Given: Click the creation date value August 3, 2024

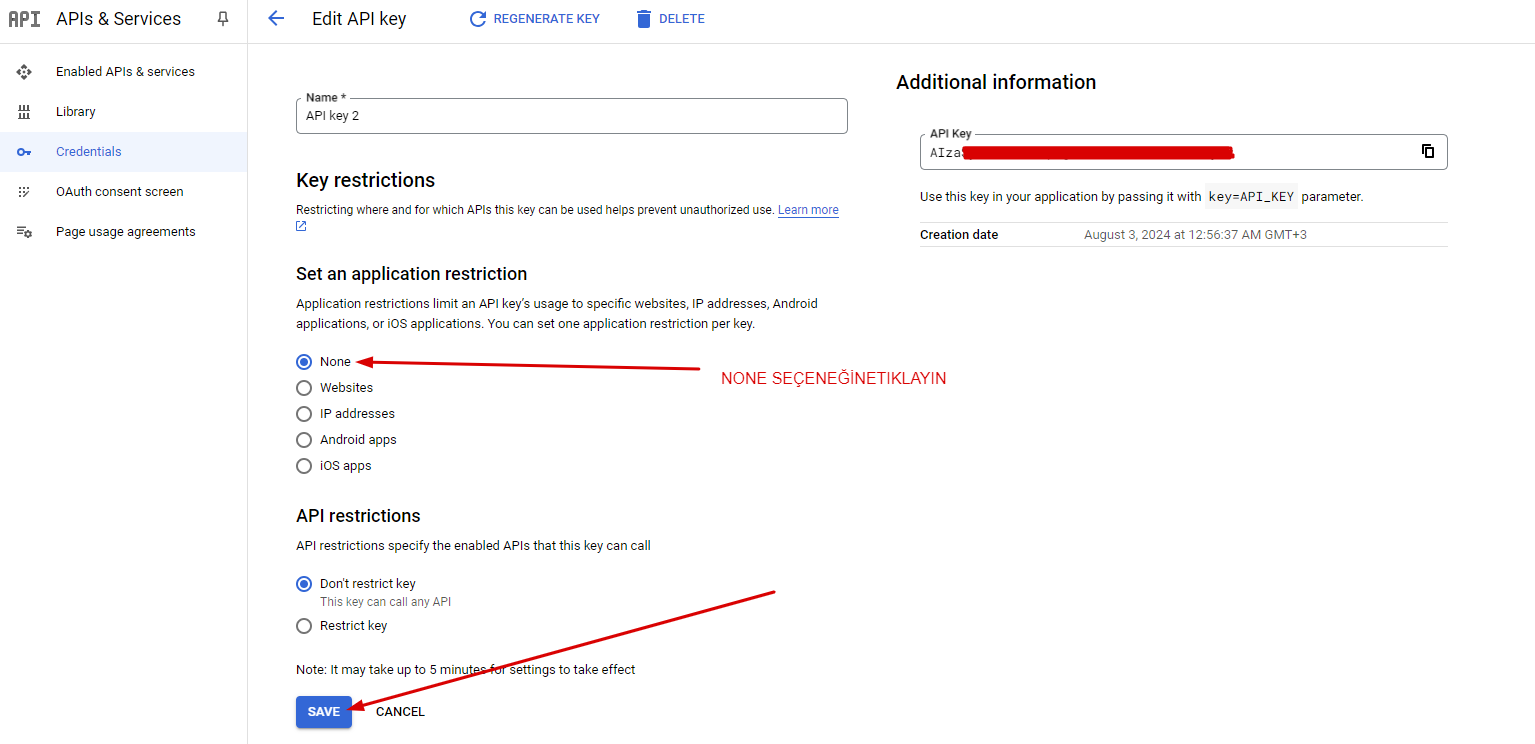Looking at the screenshot, I should pos(1196,235).
